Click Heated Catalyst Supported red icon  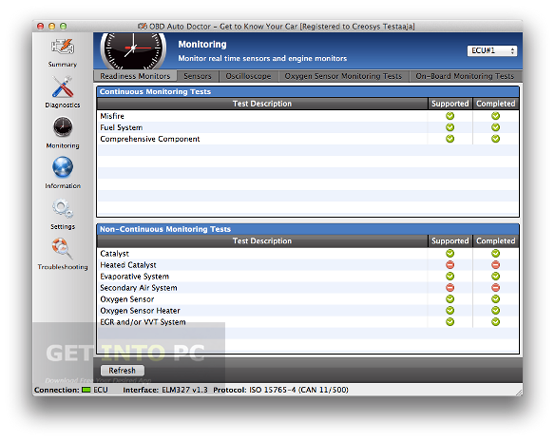tap(450, 265)
